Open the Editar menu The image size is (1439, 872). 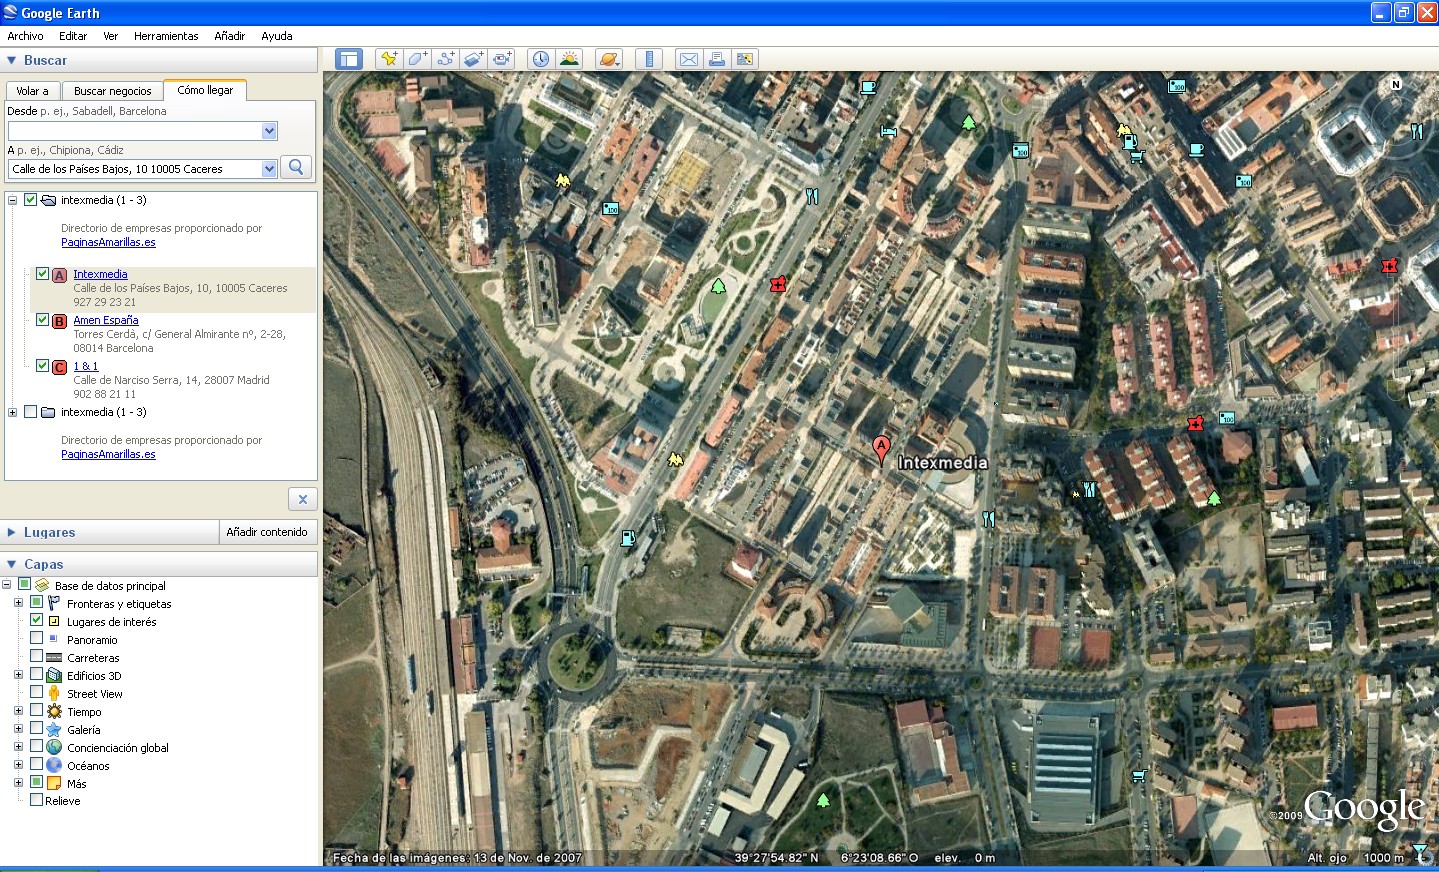(x=73, y=36)
